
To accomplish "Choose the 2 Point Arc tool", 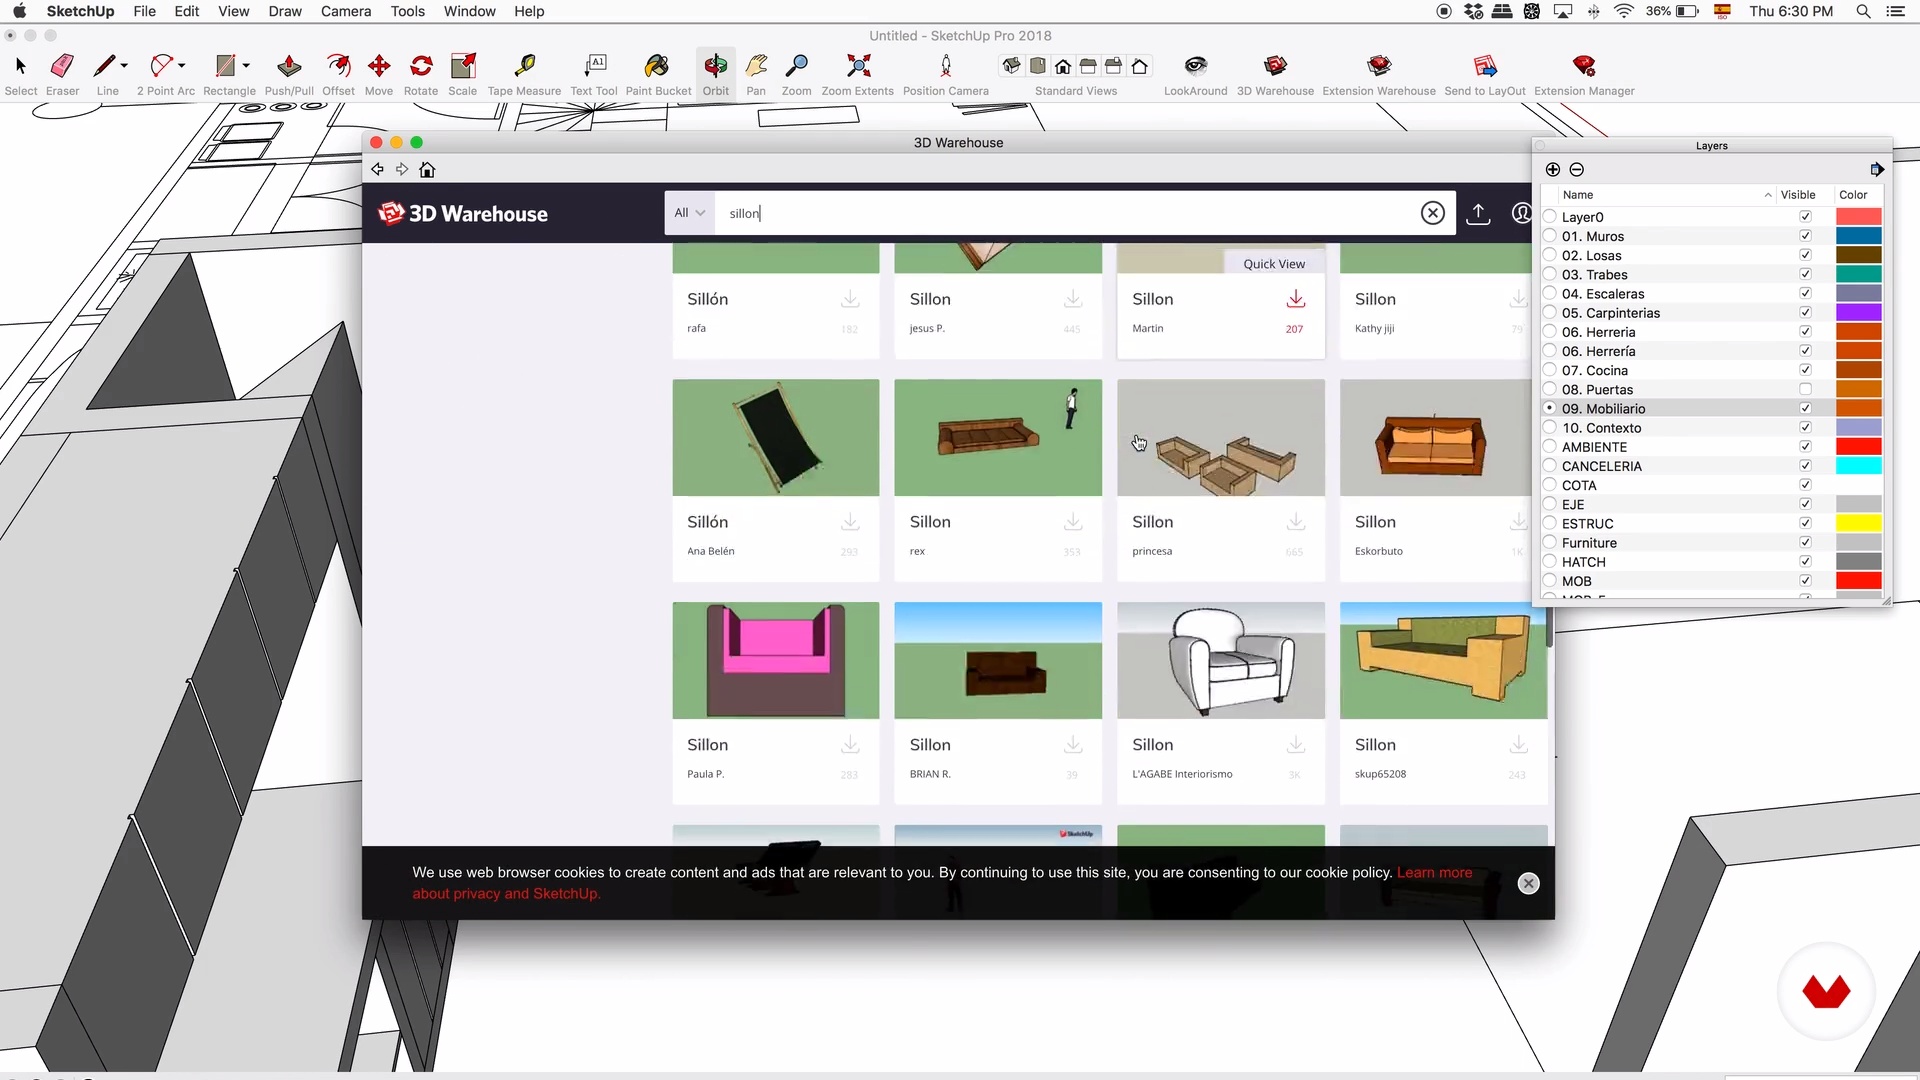I will (162, 74).
